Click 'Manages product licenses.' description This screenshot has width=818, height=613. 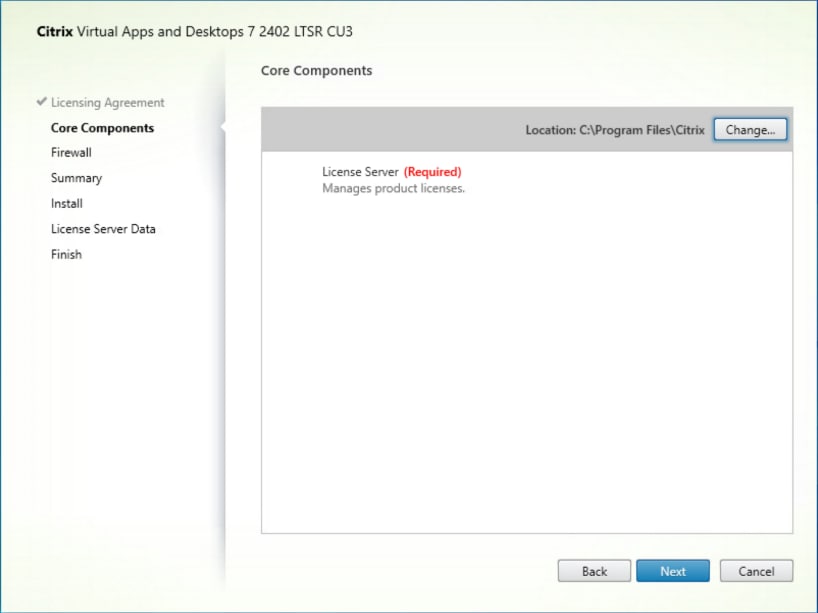[393, 188]
